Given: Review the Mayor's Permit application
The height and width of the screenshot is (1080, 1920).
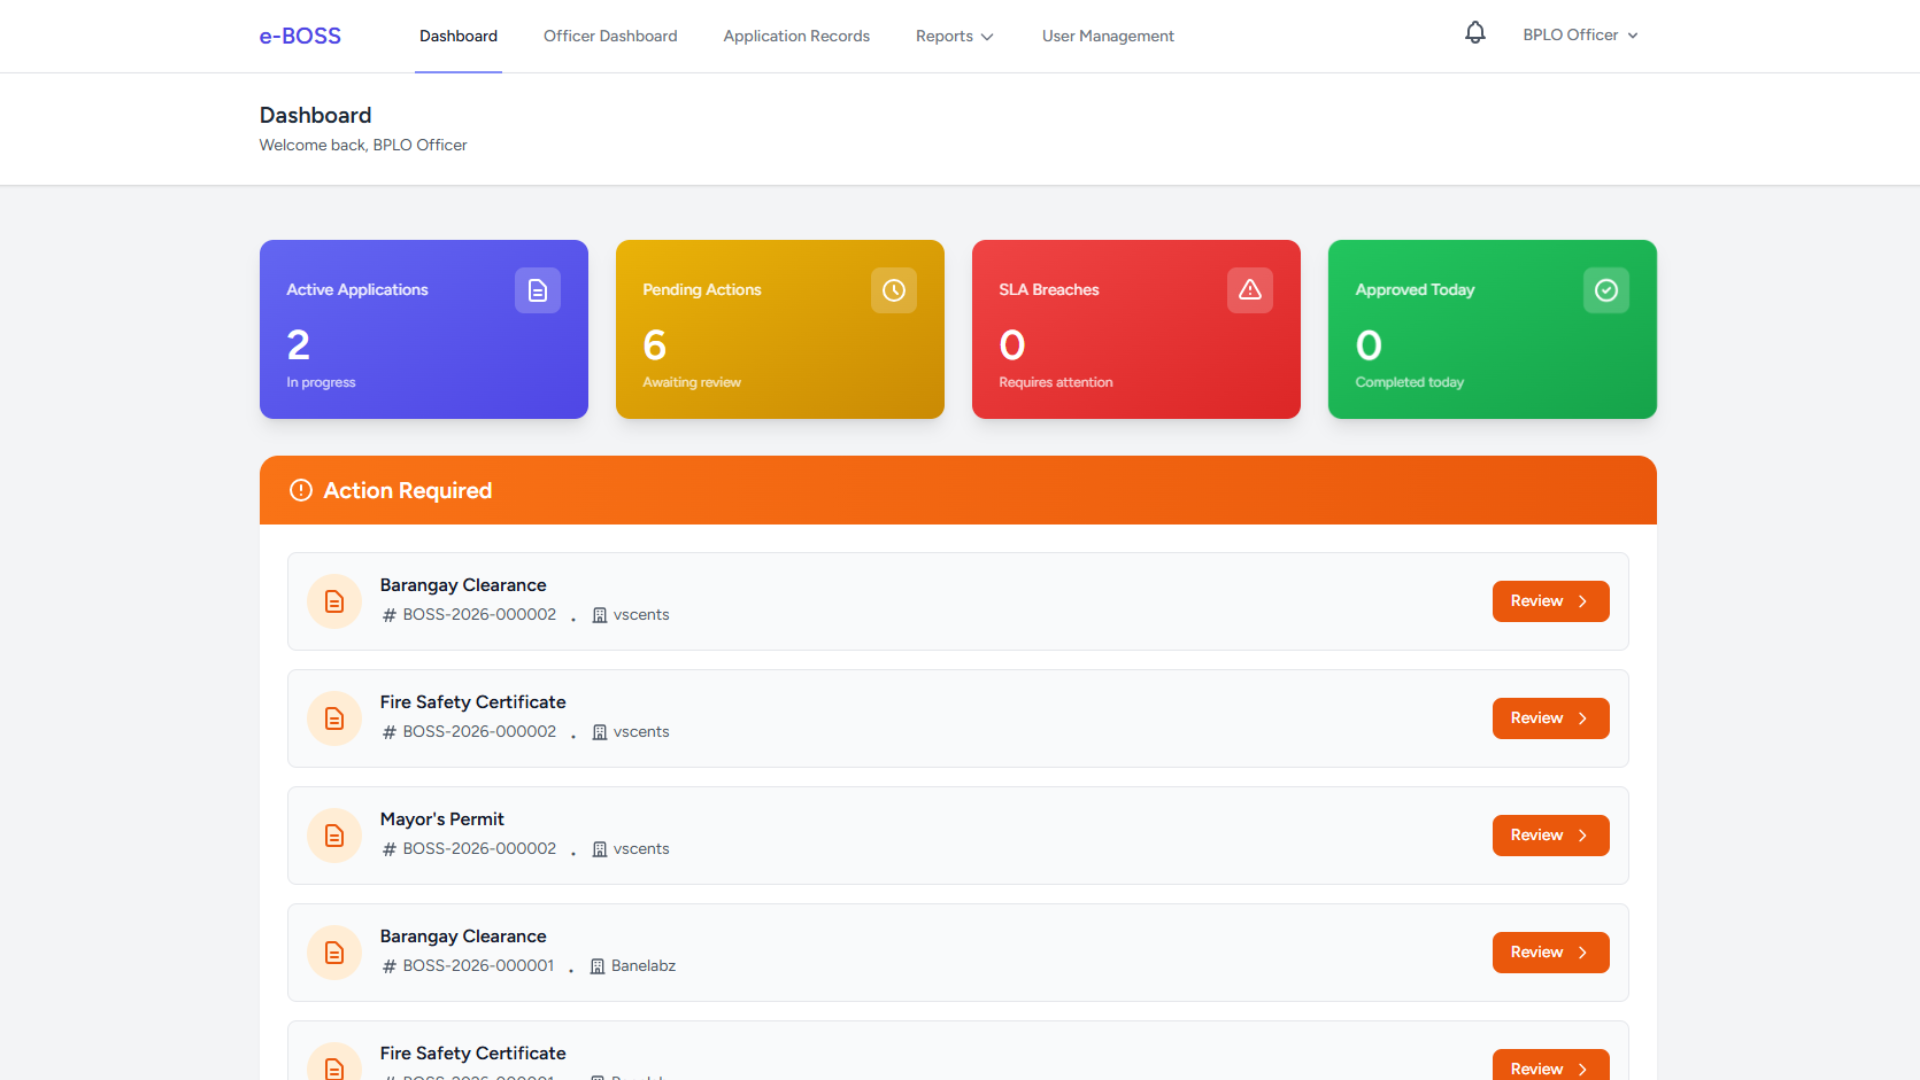Looking at the screenshot, I should click(1550, 835).
